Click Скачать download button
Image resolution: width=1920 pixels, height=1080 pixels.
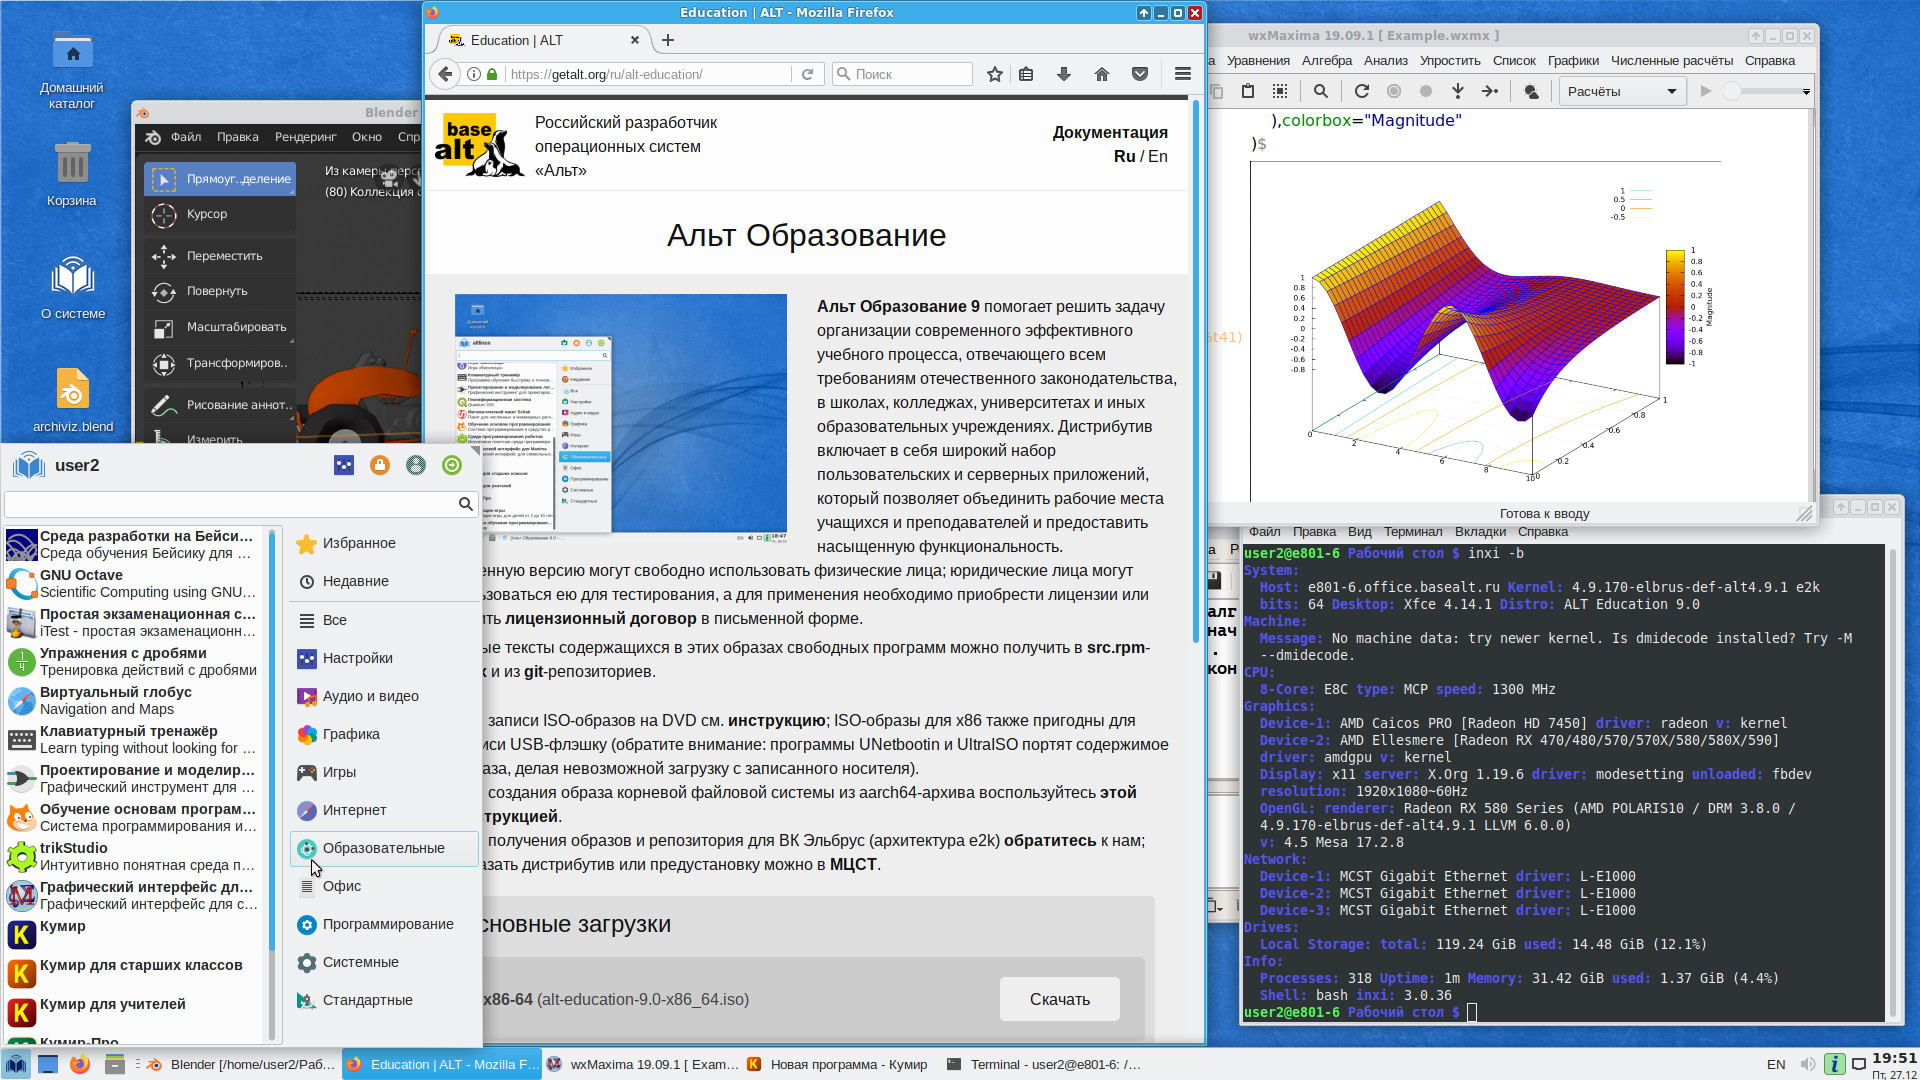[x=1060, y=999]
